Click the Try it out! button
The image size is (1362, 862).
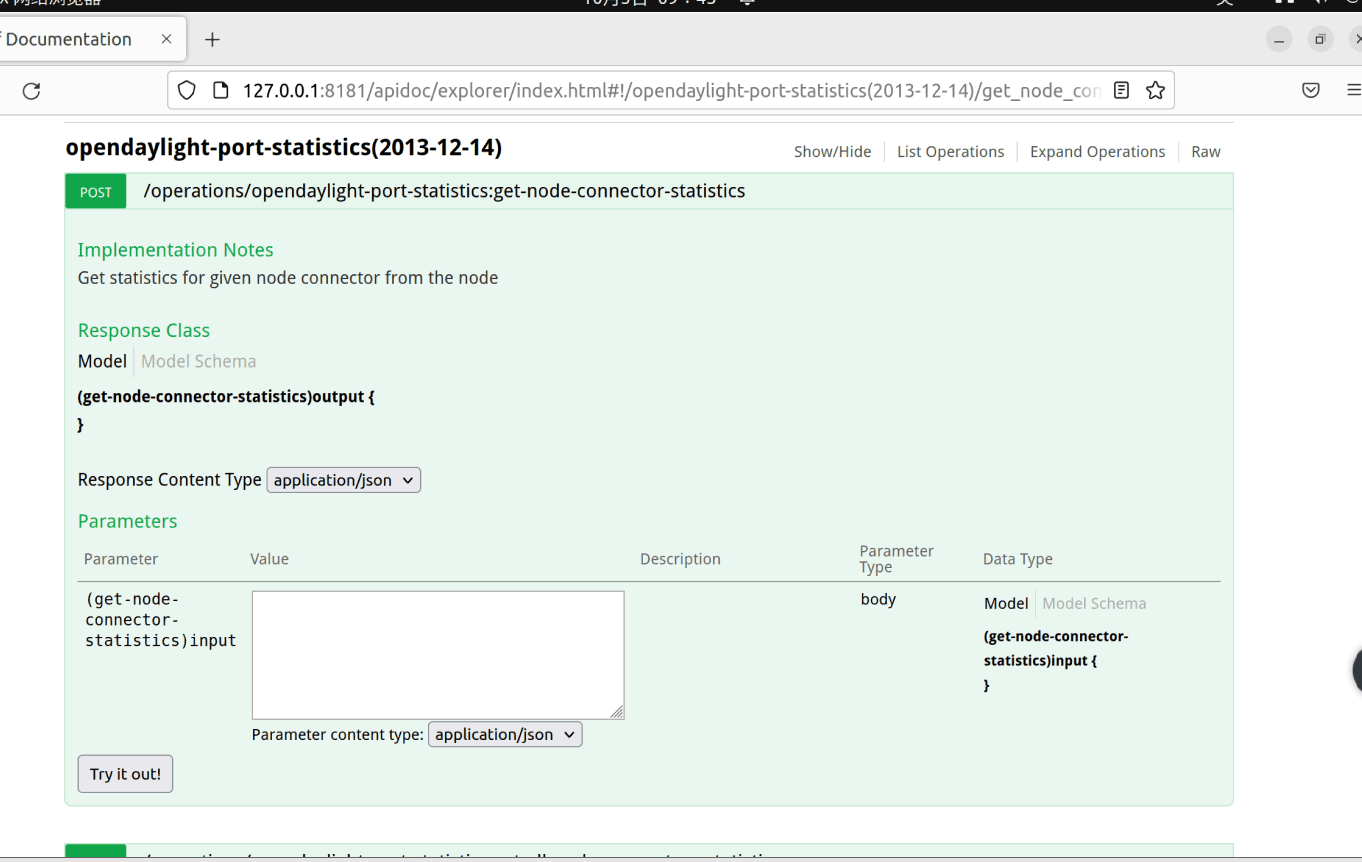125,774
